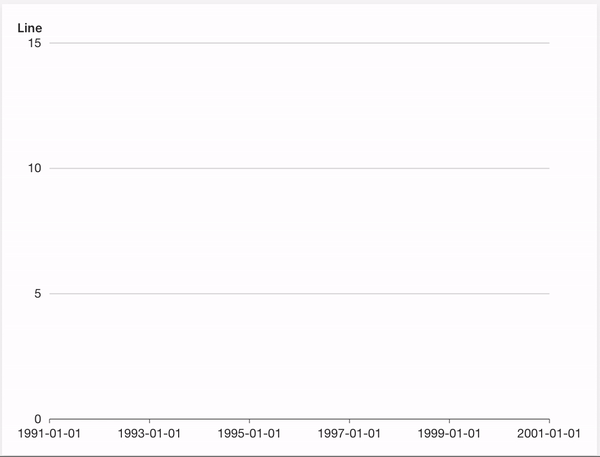Click the y-axis label 5
Screen dimensions: 600x457
click(37, 294)
